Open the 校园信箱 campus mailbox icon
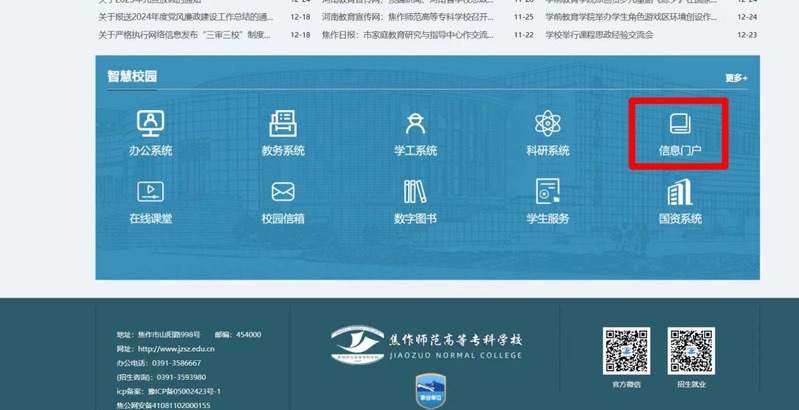Image resolution: width=799 pixels, height=410 pixels. (283, 201)
